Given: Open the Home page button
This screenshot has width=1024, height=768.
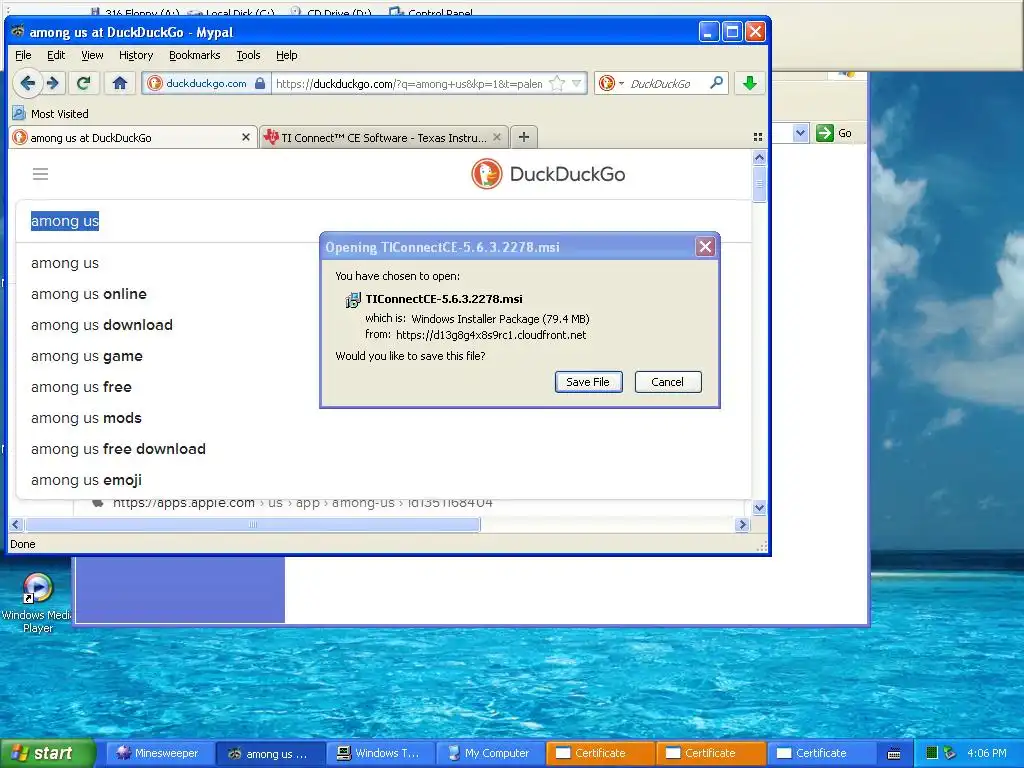Looking at the screenshot, I should tap(120, 83).
